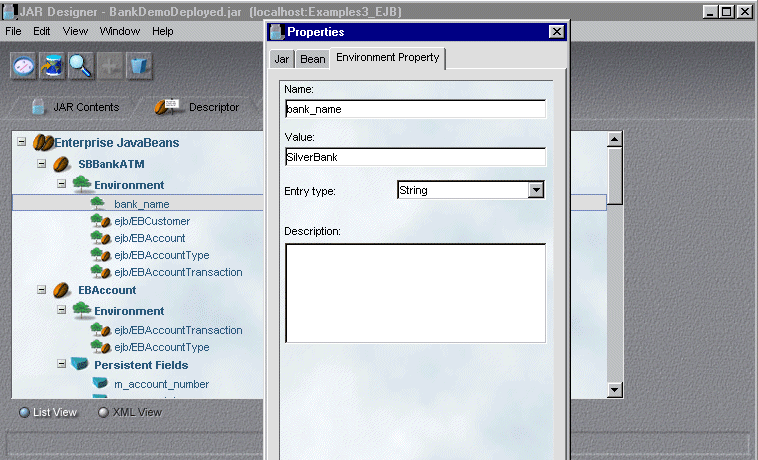The height and width of the screenshot is (460, 758).
Task: Select the SBBankATM label in tree
Action: (111, 164)
